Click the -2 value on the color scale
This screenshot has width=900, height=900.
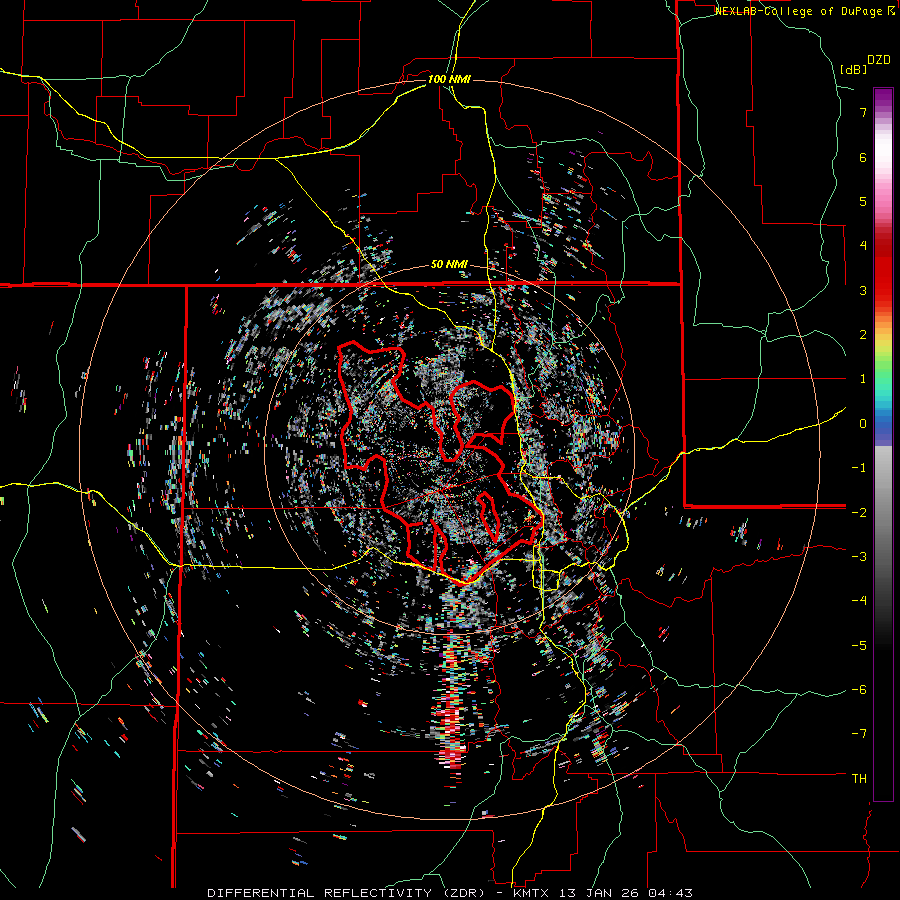point(859,512)
